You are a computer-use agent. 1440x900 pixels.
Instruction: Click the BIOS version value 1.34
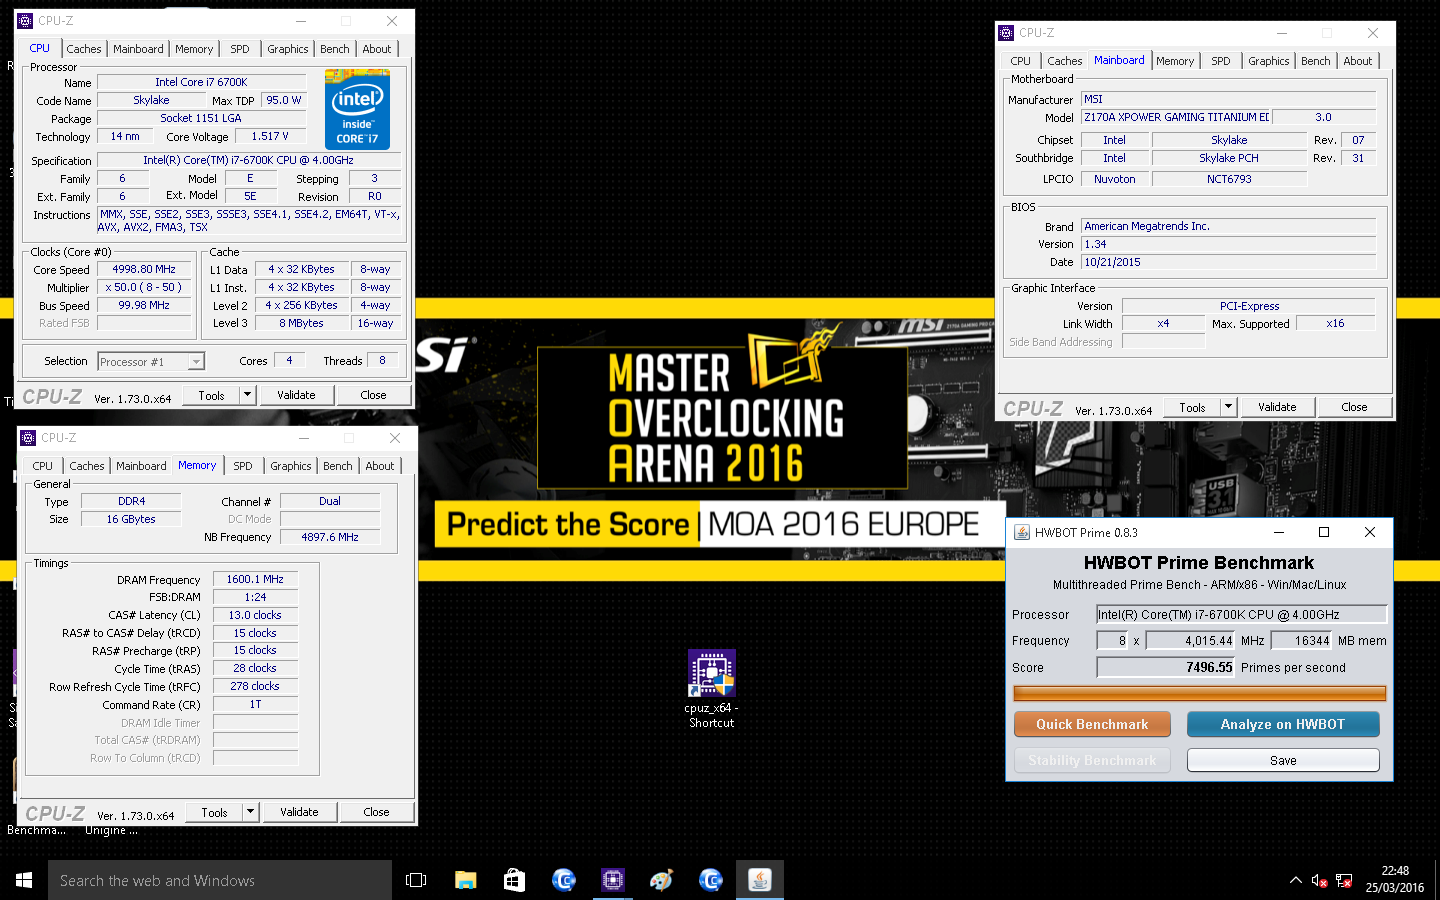pyautogui.click(x=1229, y=244)
